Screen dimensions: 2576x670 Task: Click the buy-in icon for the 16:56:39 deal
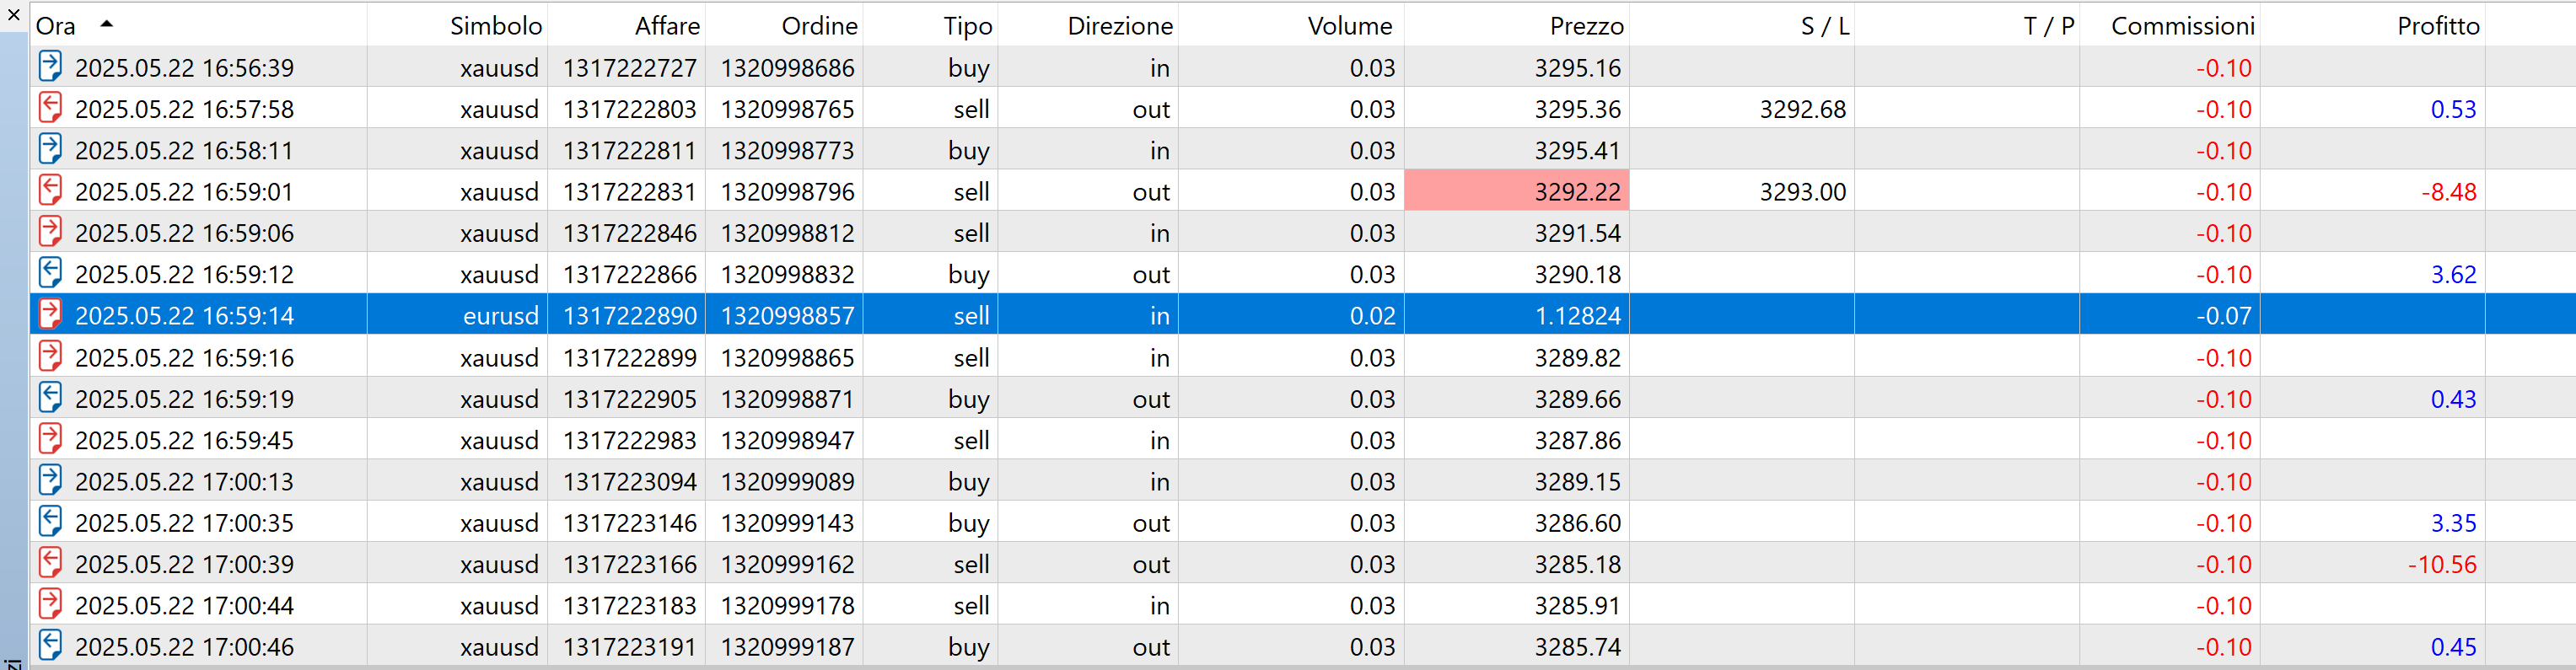tap(50, 66)
